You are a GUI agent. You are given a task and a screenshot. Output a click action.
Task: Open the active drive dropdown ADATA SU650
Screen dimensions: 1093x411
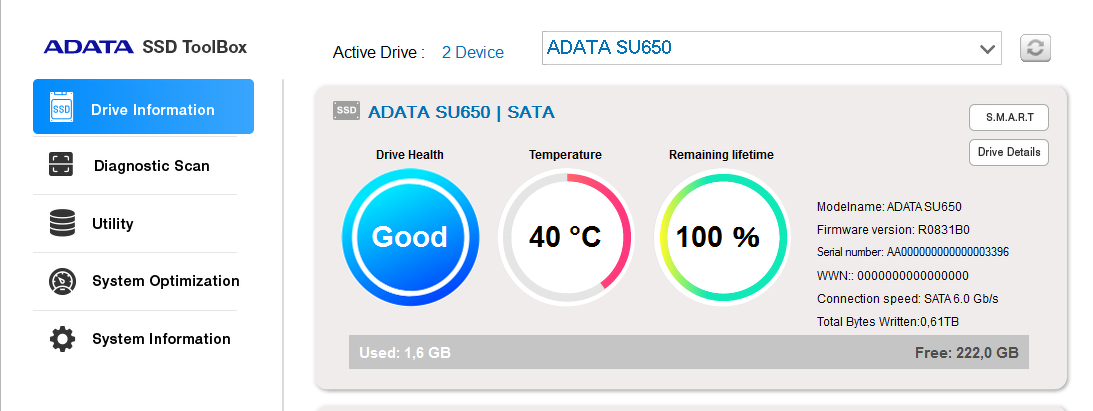(772, 48)
